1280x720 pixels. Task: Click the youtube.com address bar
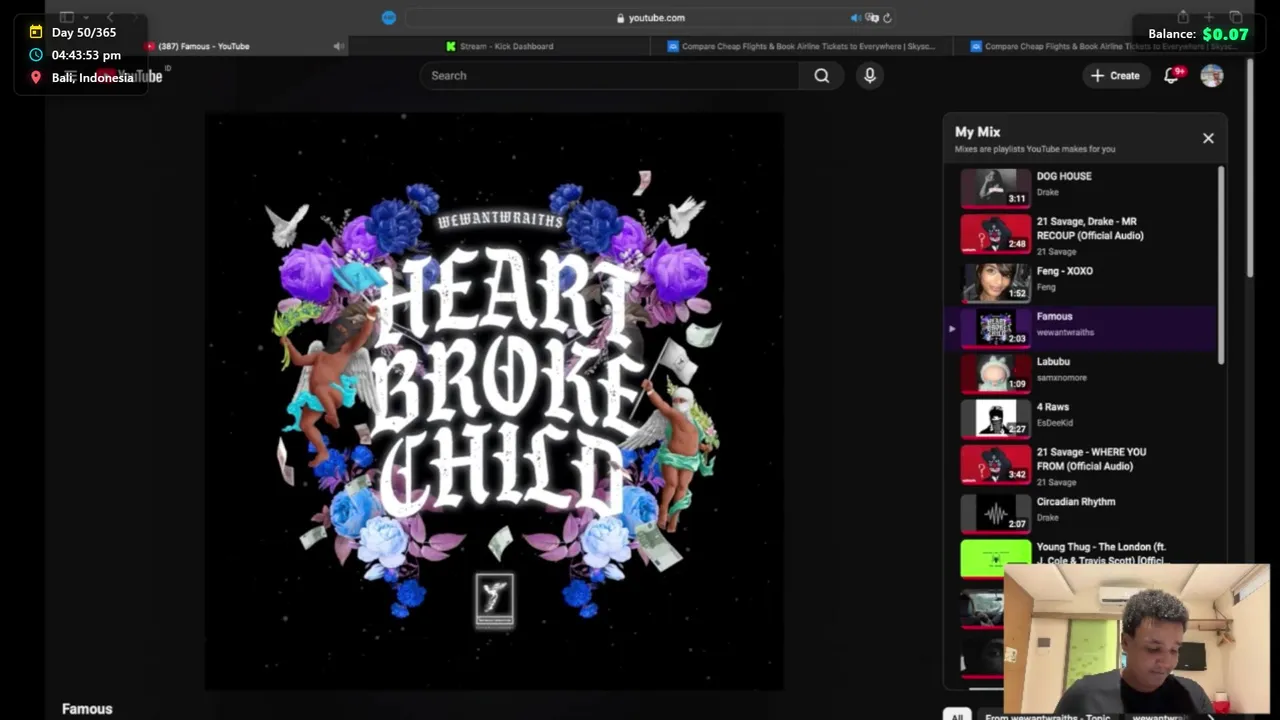click(650, 17)
